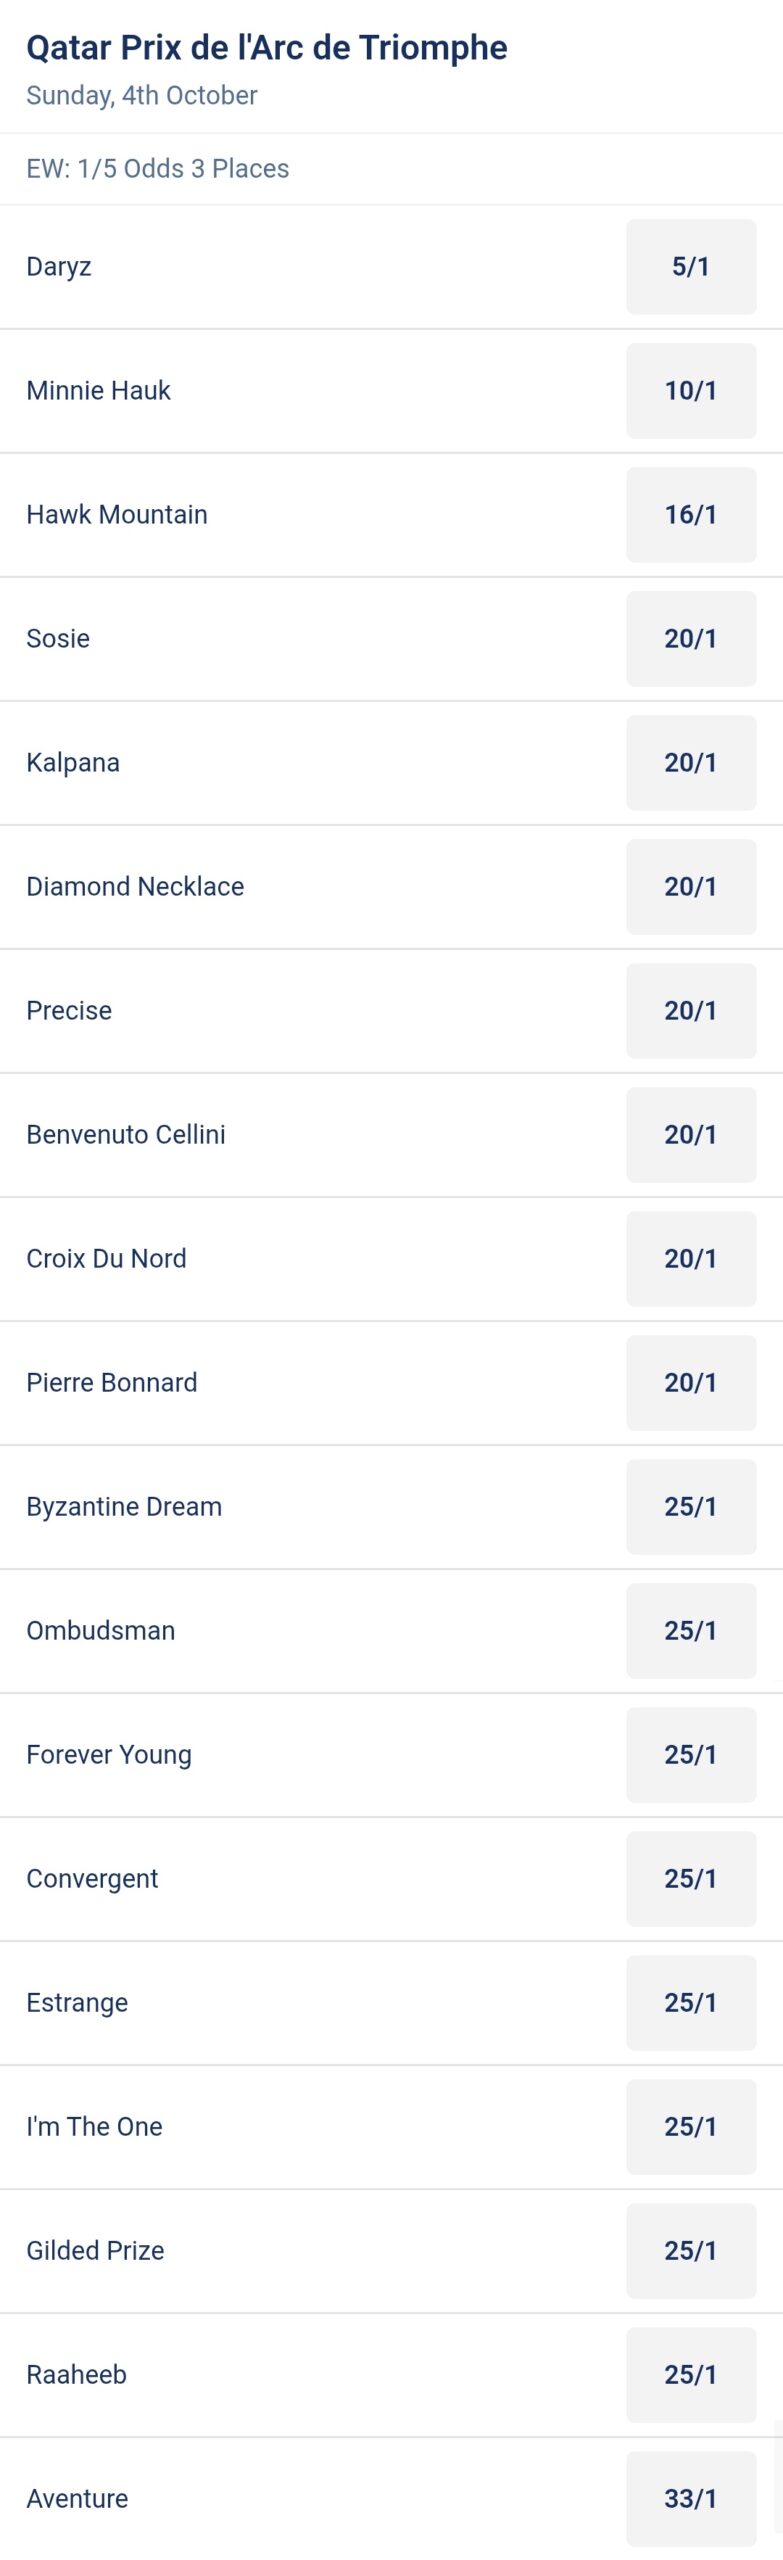Choose Pierre Bonnard 20/1 odds button
Viewport: 783px width, 2560px height.
pyautogui.click(x=691, y=1383)
